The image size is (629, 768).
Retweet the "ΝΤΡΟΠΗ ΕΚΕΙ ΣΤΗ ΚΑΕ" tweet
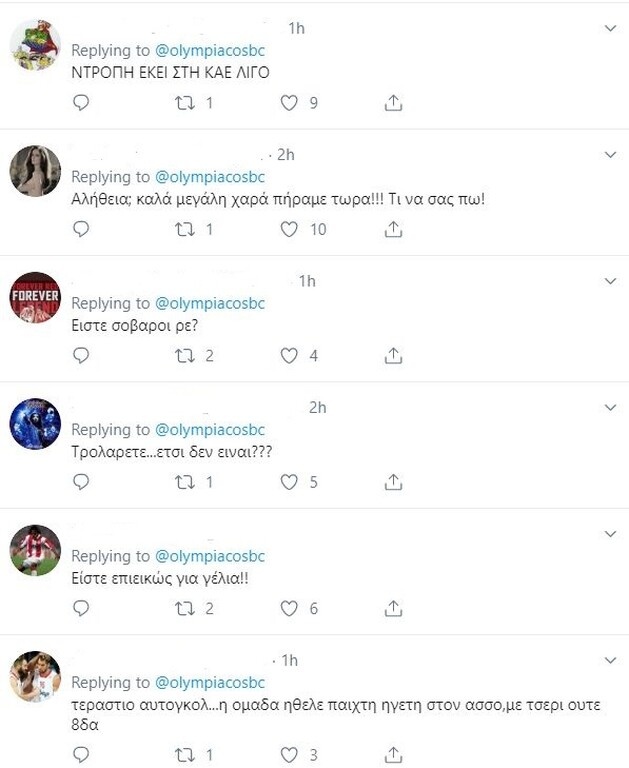(184, 102)
